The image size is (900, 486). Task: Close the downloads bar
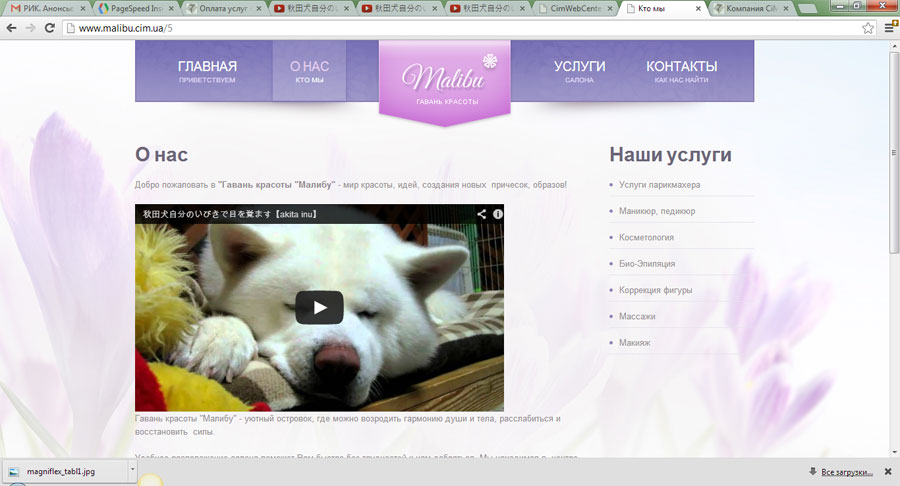(x=888, y=472)
